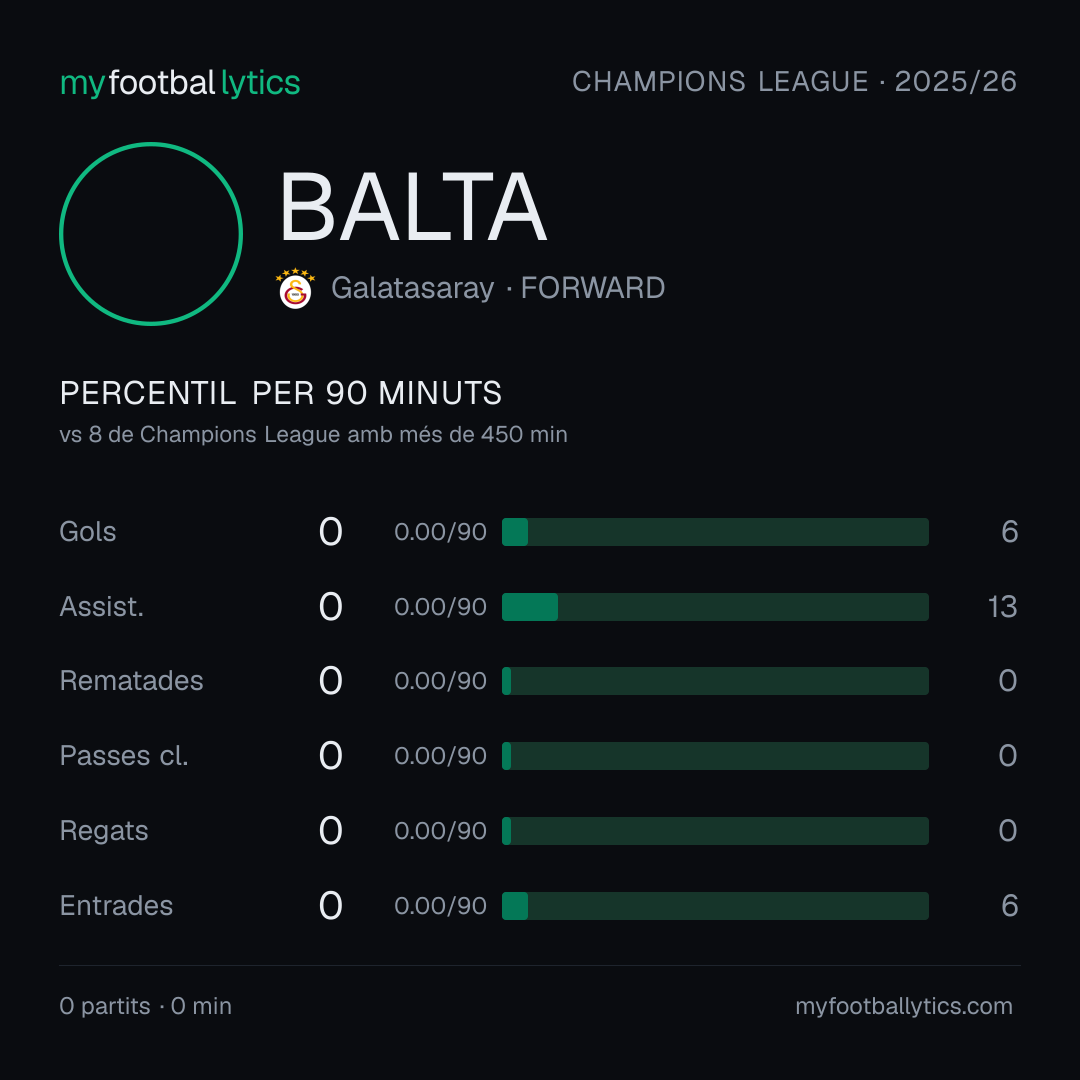The height and width of the screenshot is (1080, 1080).
Task: Open the myfootballytics logo
Action: click(x=180, y=83)
